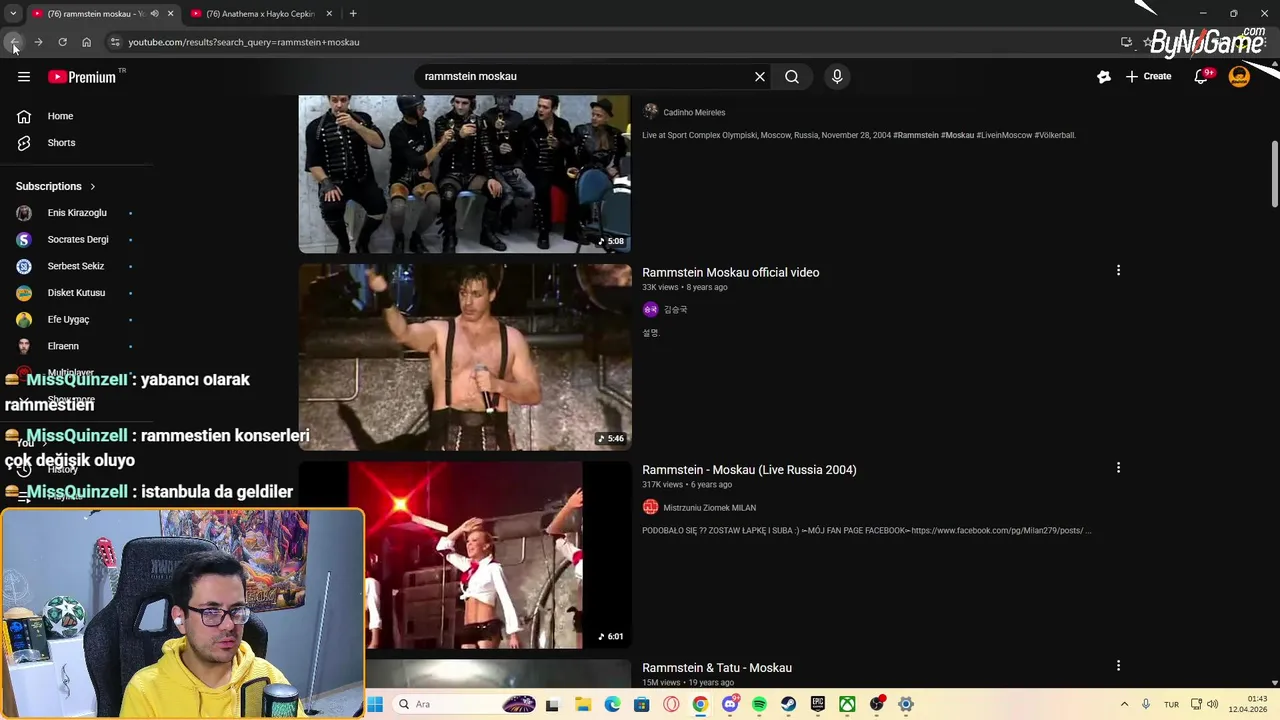Viewport: 1280px width, 720px height.
Task: Open Rammstein & Tatu - Moskau title
Action: 717,667
